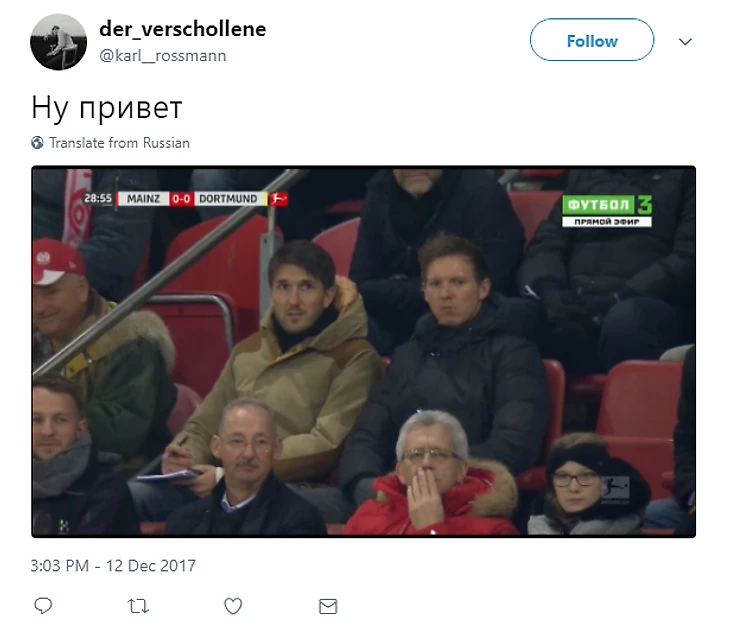Like the tweet with the heart icon
The height and width of the screenshot is (629, 730).
[233, 606]
